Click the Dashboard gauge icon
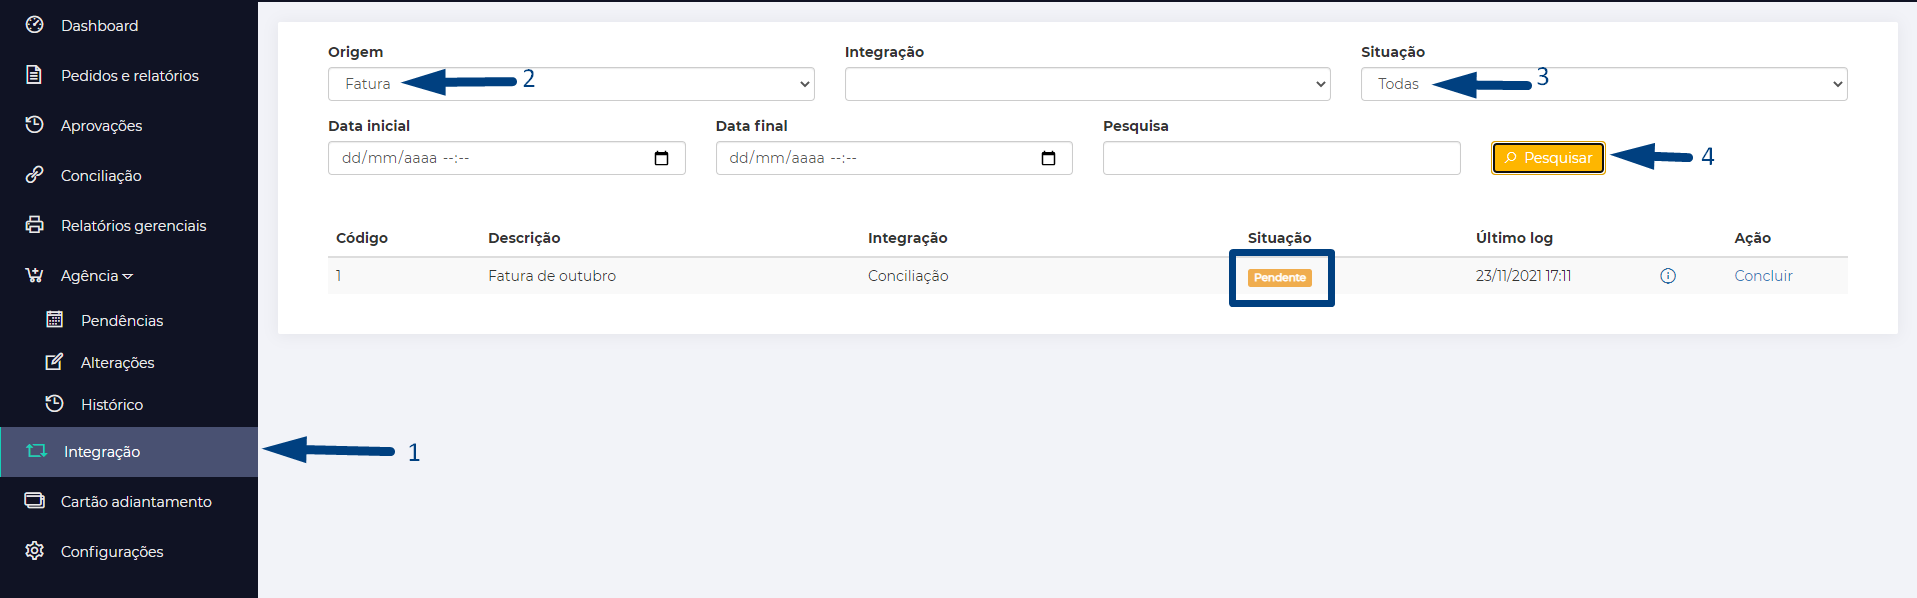1917x598 pixels. (x=34, y=25)
